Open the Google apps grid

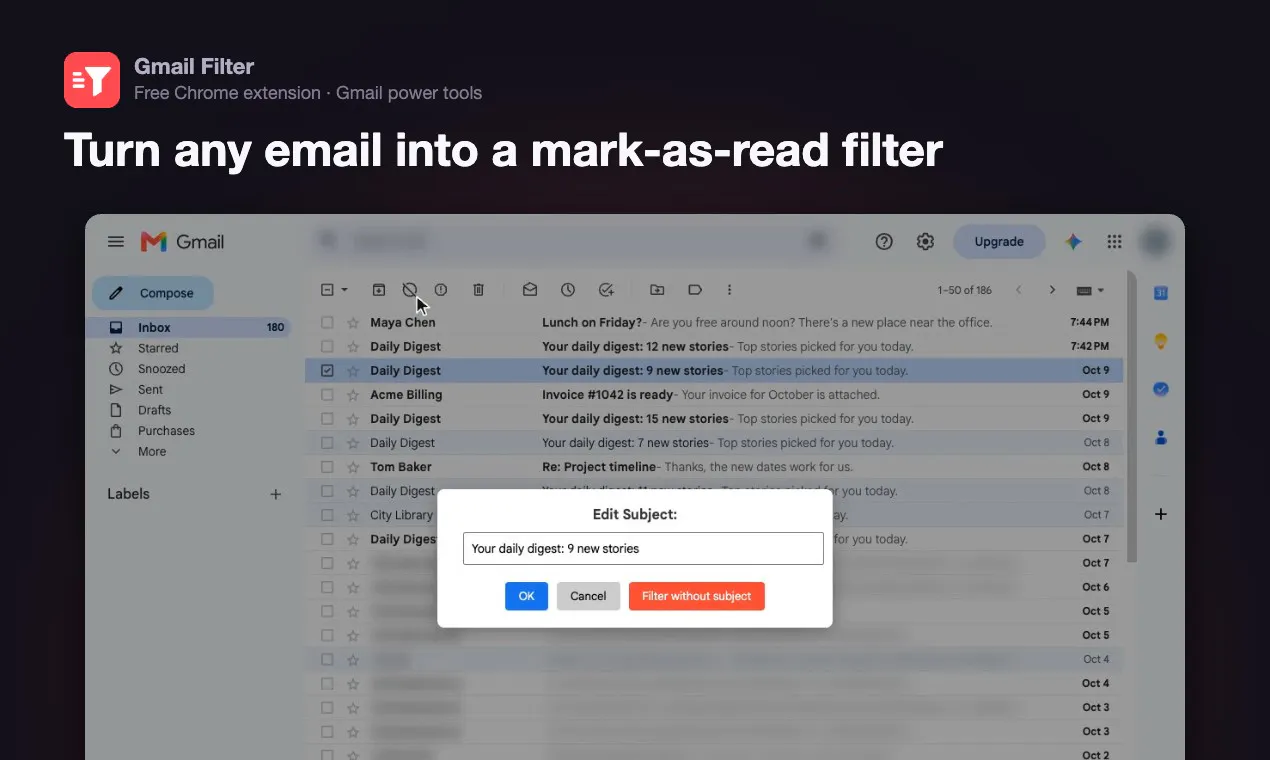1115,242
